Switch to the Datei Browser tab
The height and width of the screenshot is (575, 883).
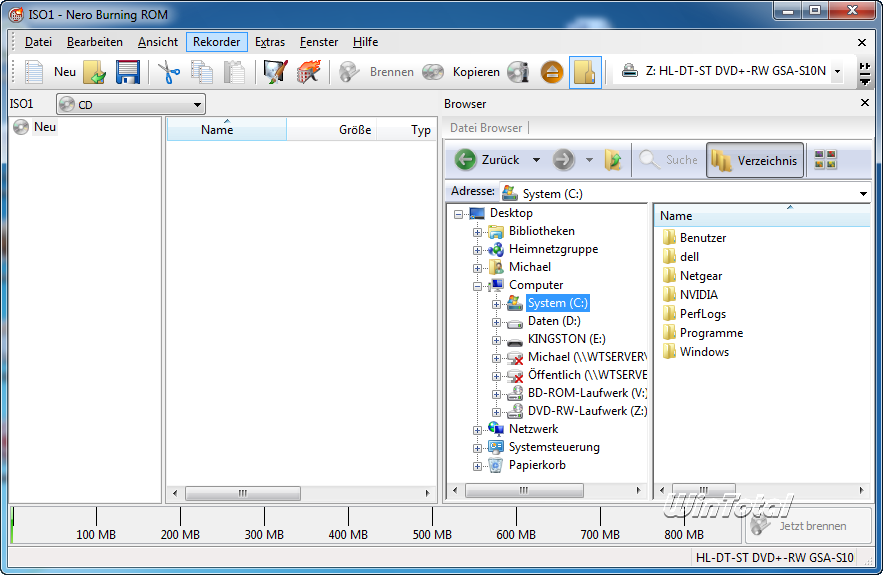click(x=486, y=128)
